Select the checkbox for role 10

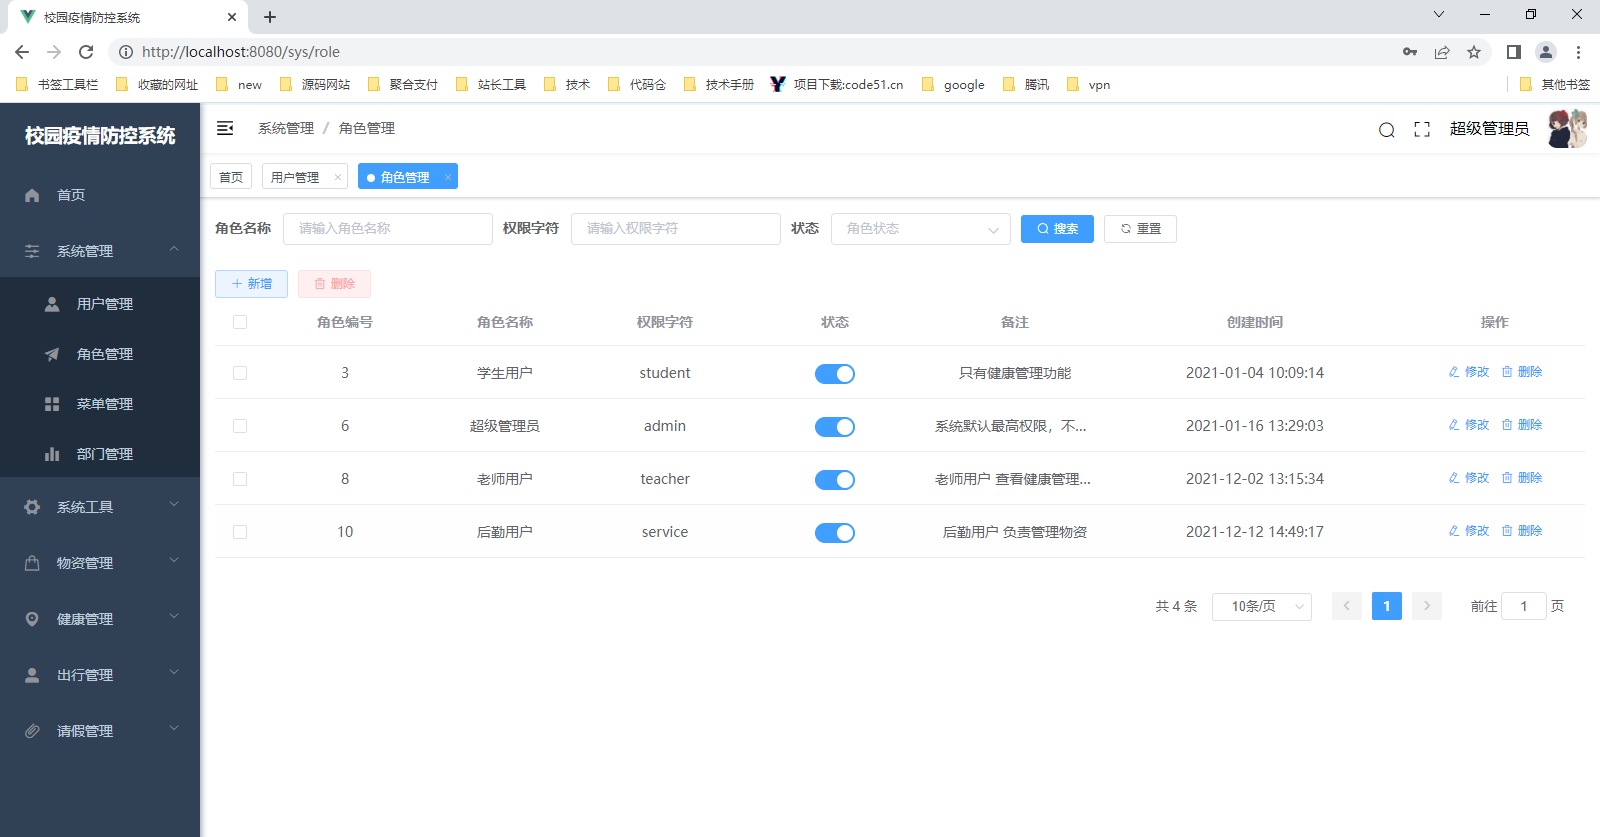coord(240,532)
